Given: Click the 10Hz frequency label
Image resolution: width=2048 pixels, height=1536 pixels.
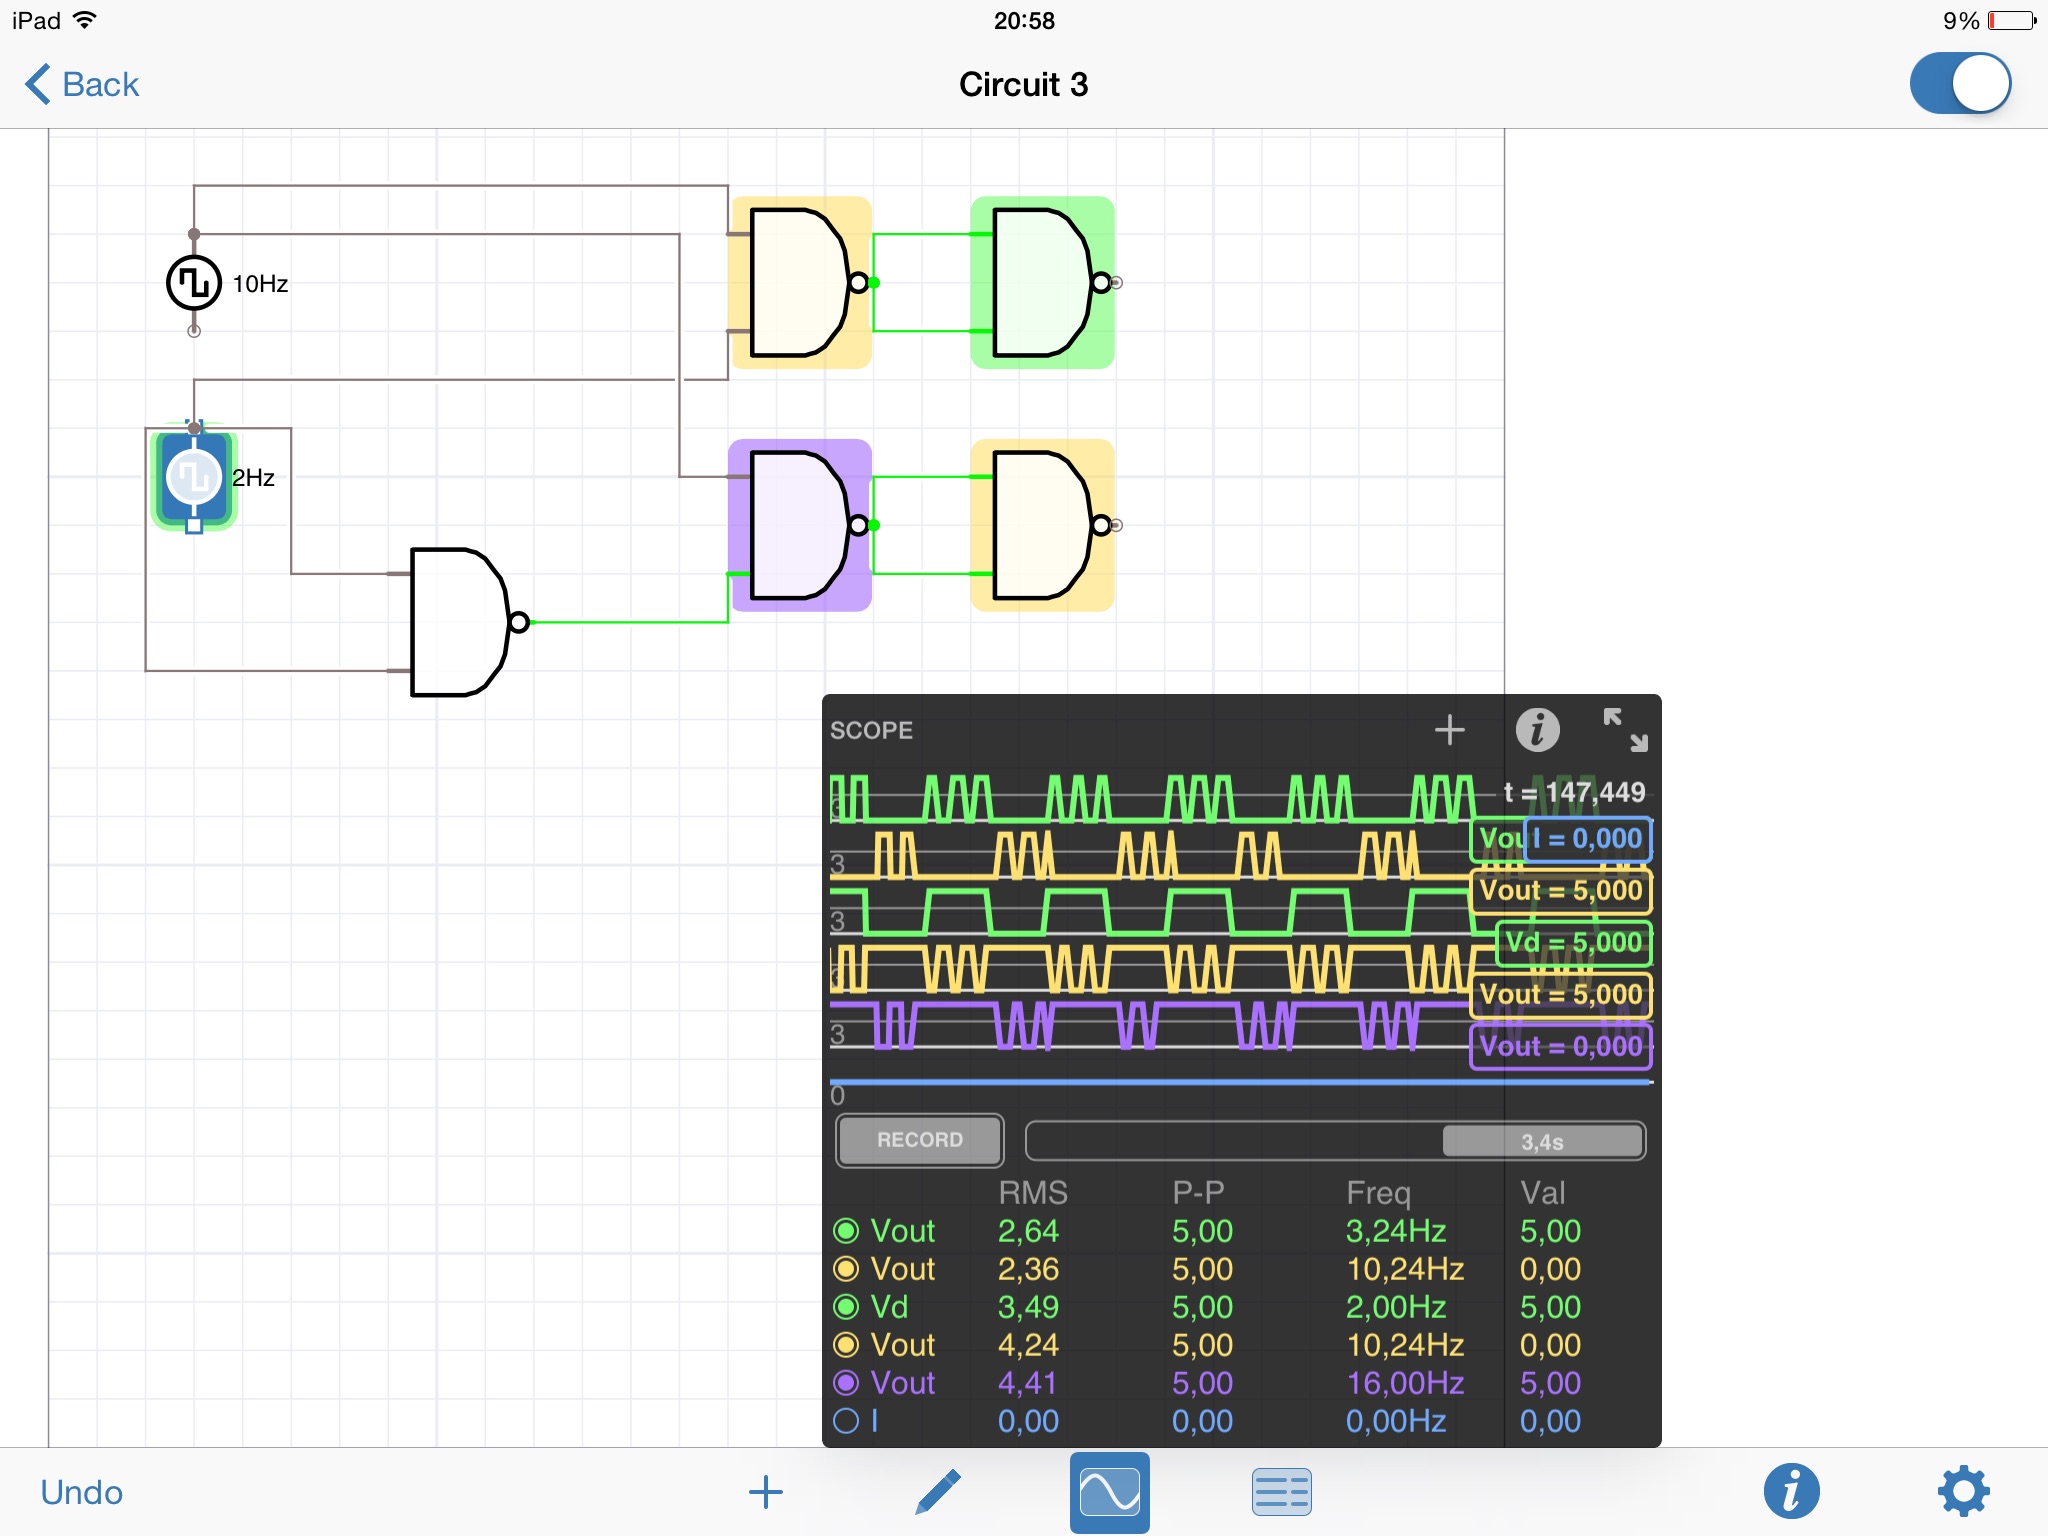Looking at the screenshot, I should pos(260,283).
